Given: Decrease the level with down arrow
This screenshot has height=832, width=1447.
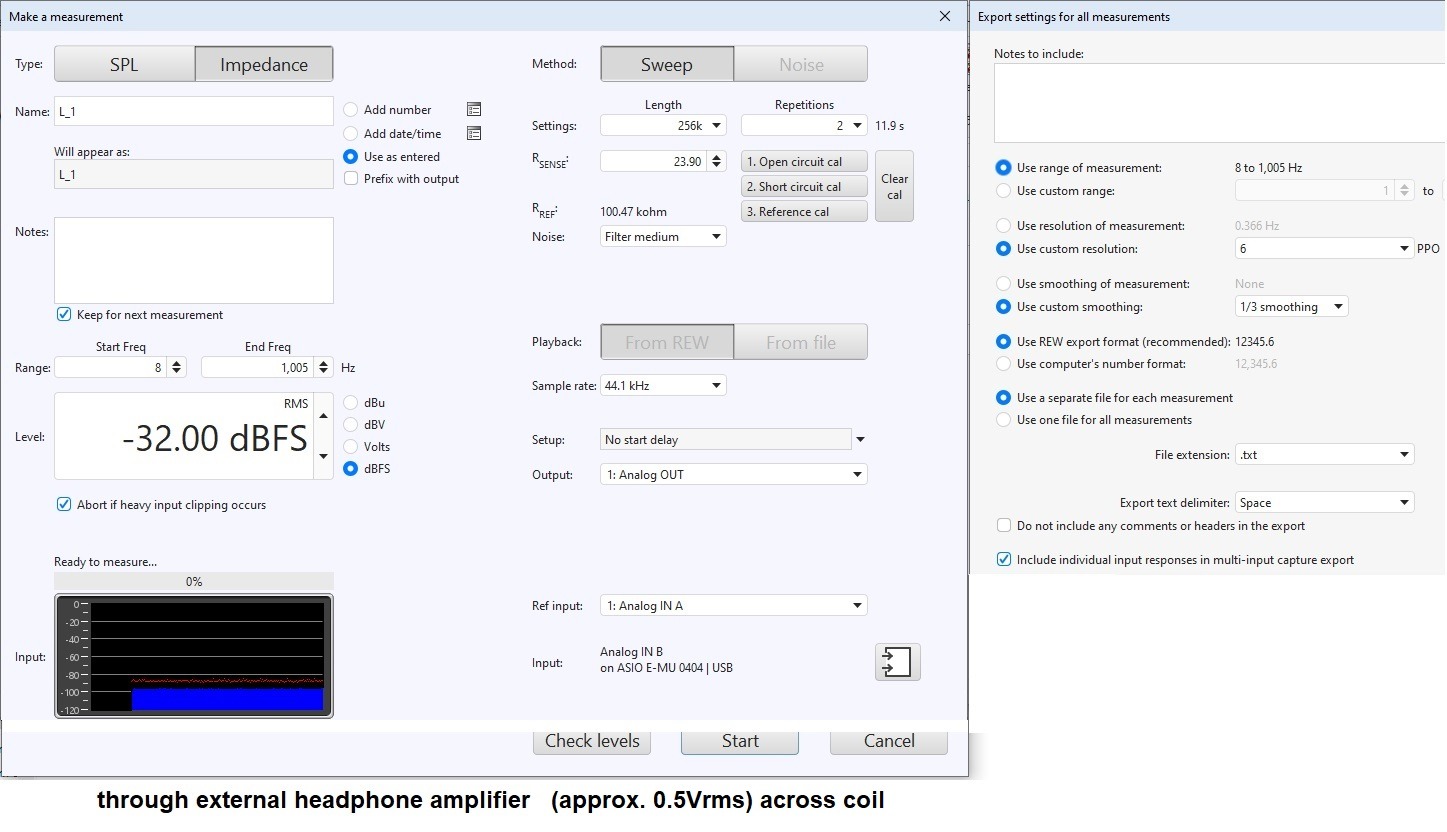Looking at the screenshot, I should (x=322, y=457).
